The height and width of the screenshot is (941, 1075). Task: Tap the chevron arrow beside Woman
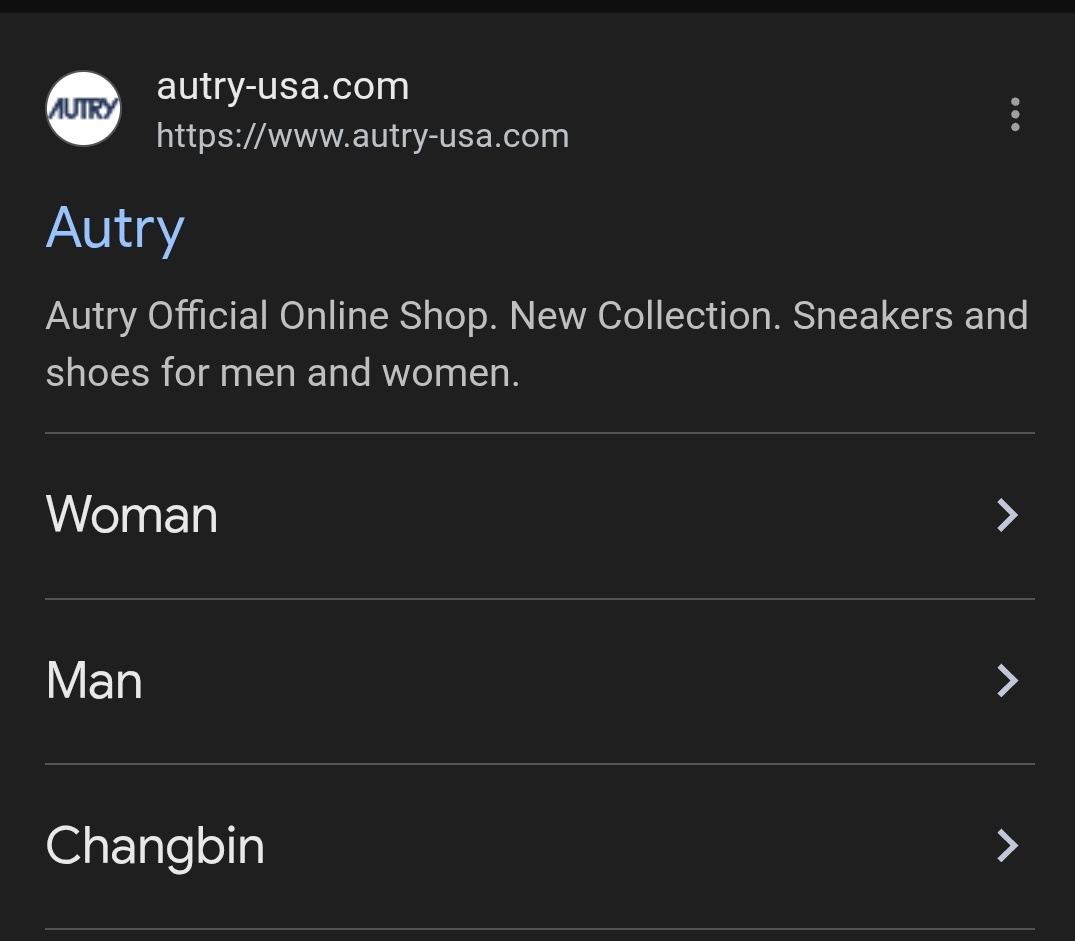tap(1007, 515)
